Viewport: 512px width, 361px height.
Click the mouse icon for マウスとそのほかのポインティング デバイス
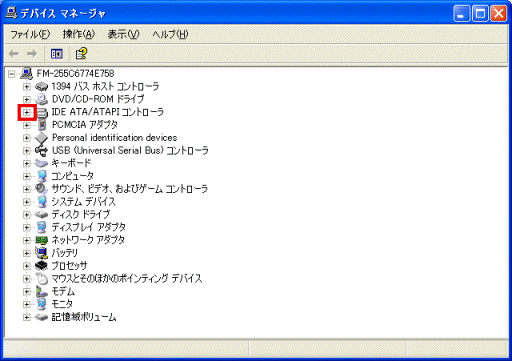(42, 278)
